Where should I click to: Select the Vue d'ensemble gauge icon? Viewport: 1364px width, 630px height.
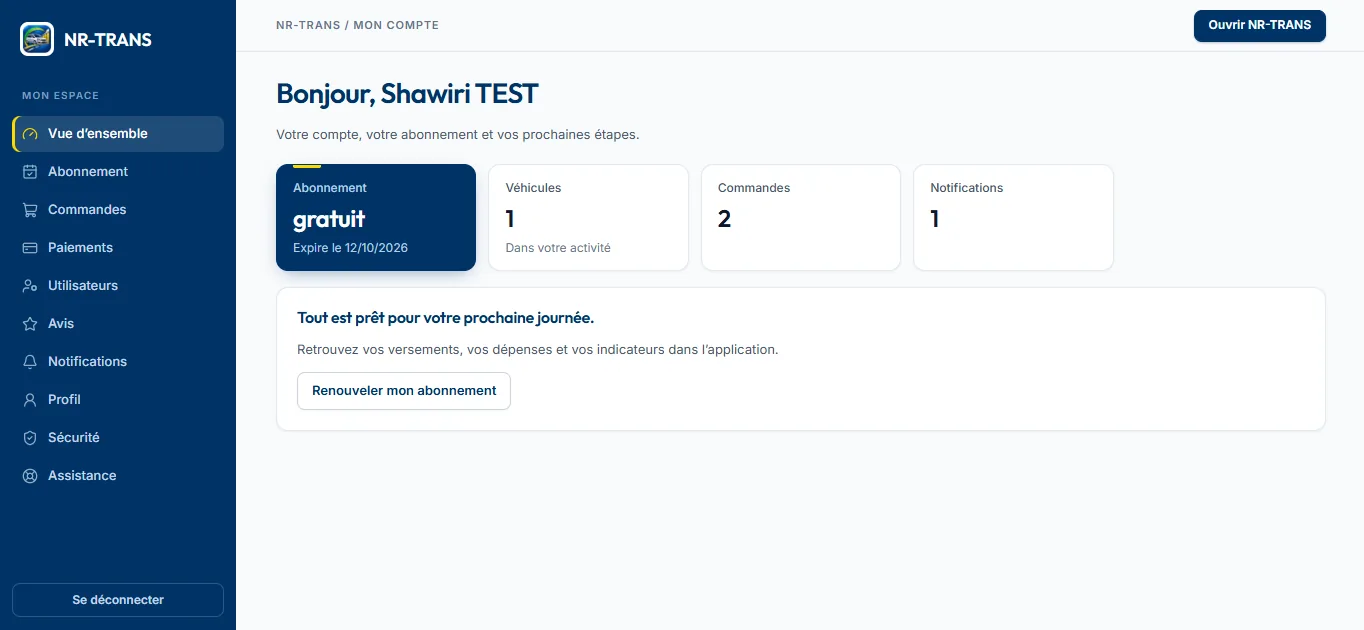click(x=30, y=134)
